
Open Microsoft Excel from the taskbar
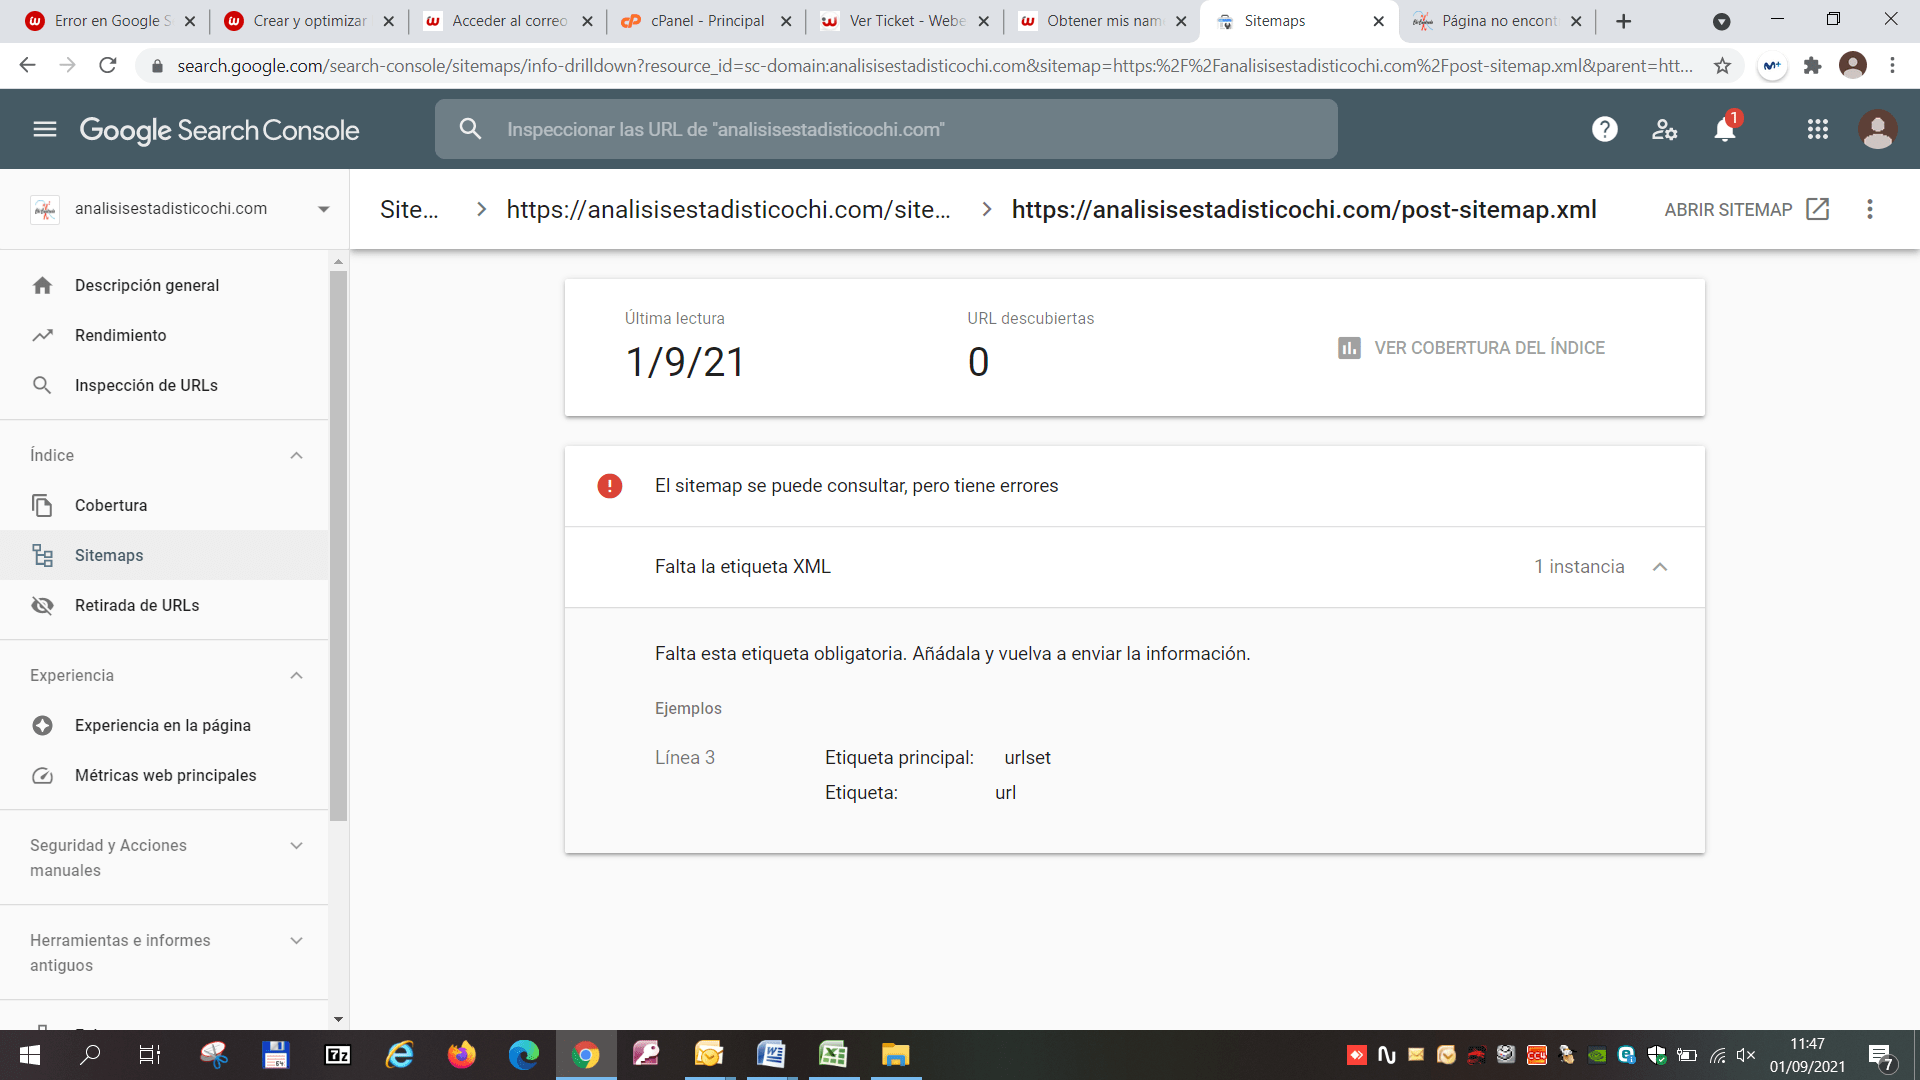[x=833, y=1055]
